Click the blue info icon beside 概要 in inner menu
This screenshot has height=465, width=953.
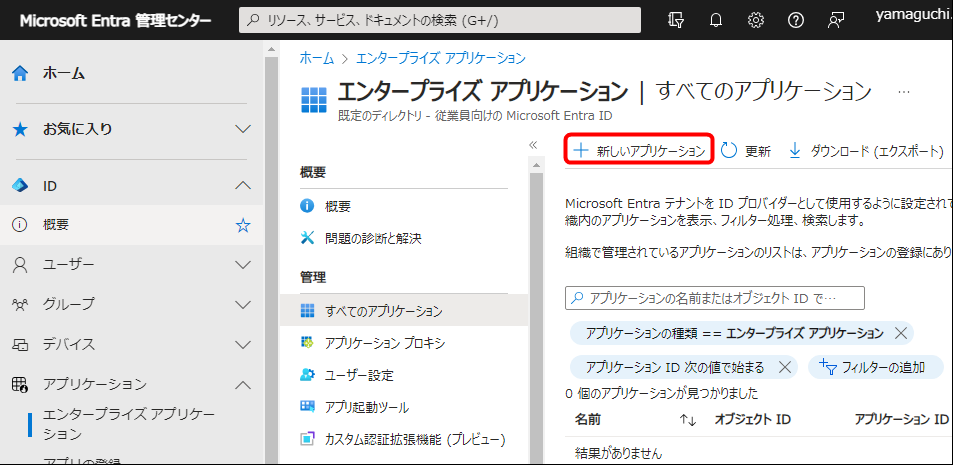[x=308, y=206]
